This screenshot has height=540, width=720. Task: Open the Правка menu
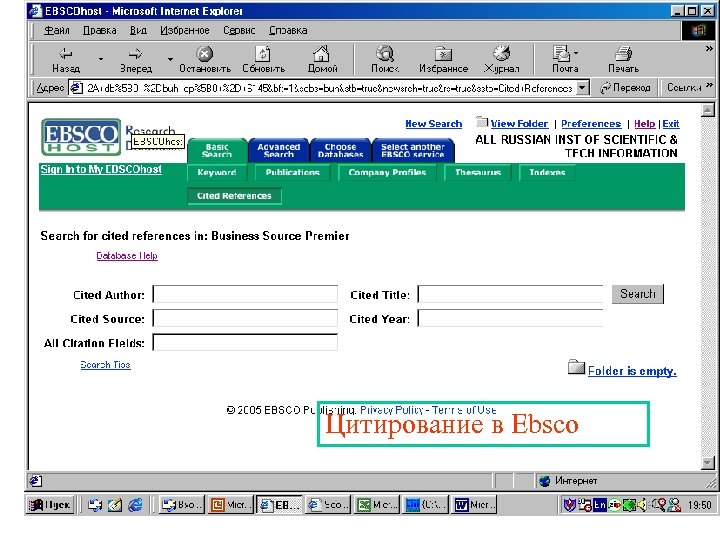coord(100,30)
